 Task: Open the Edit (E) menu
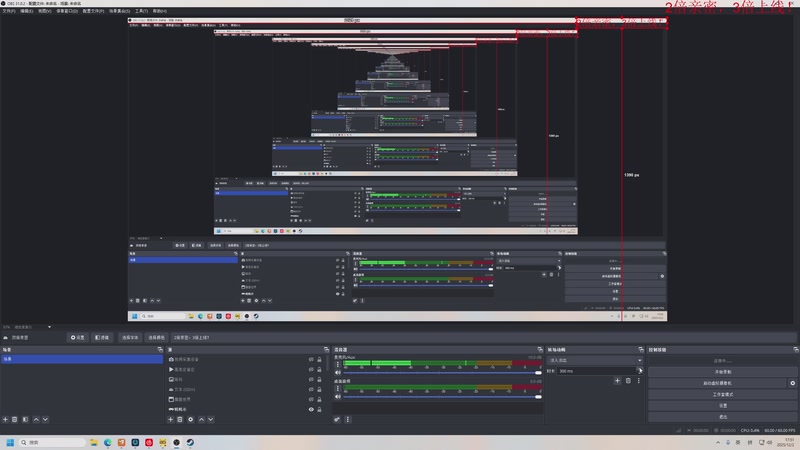point(27,11)
